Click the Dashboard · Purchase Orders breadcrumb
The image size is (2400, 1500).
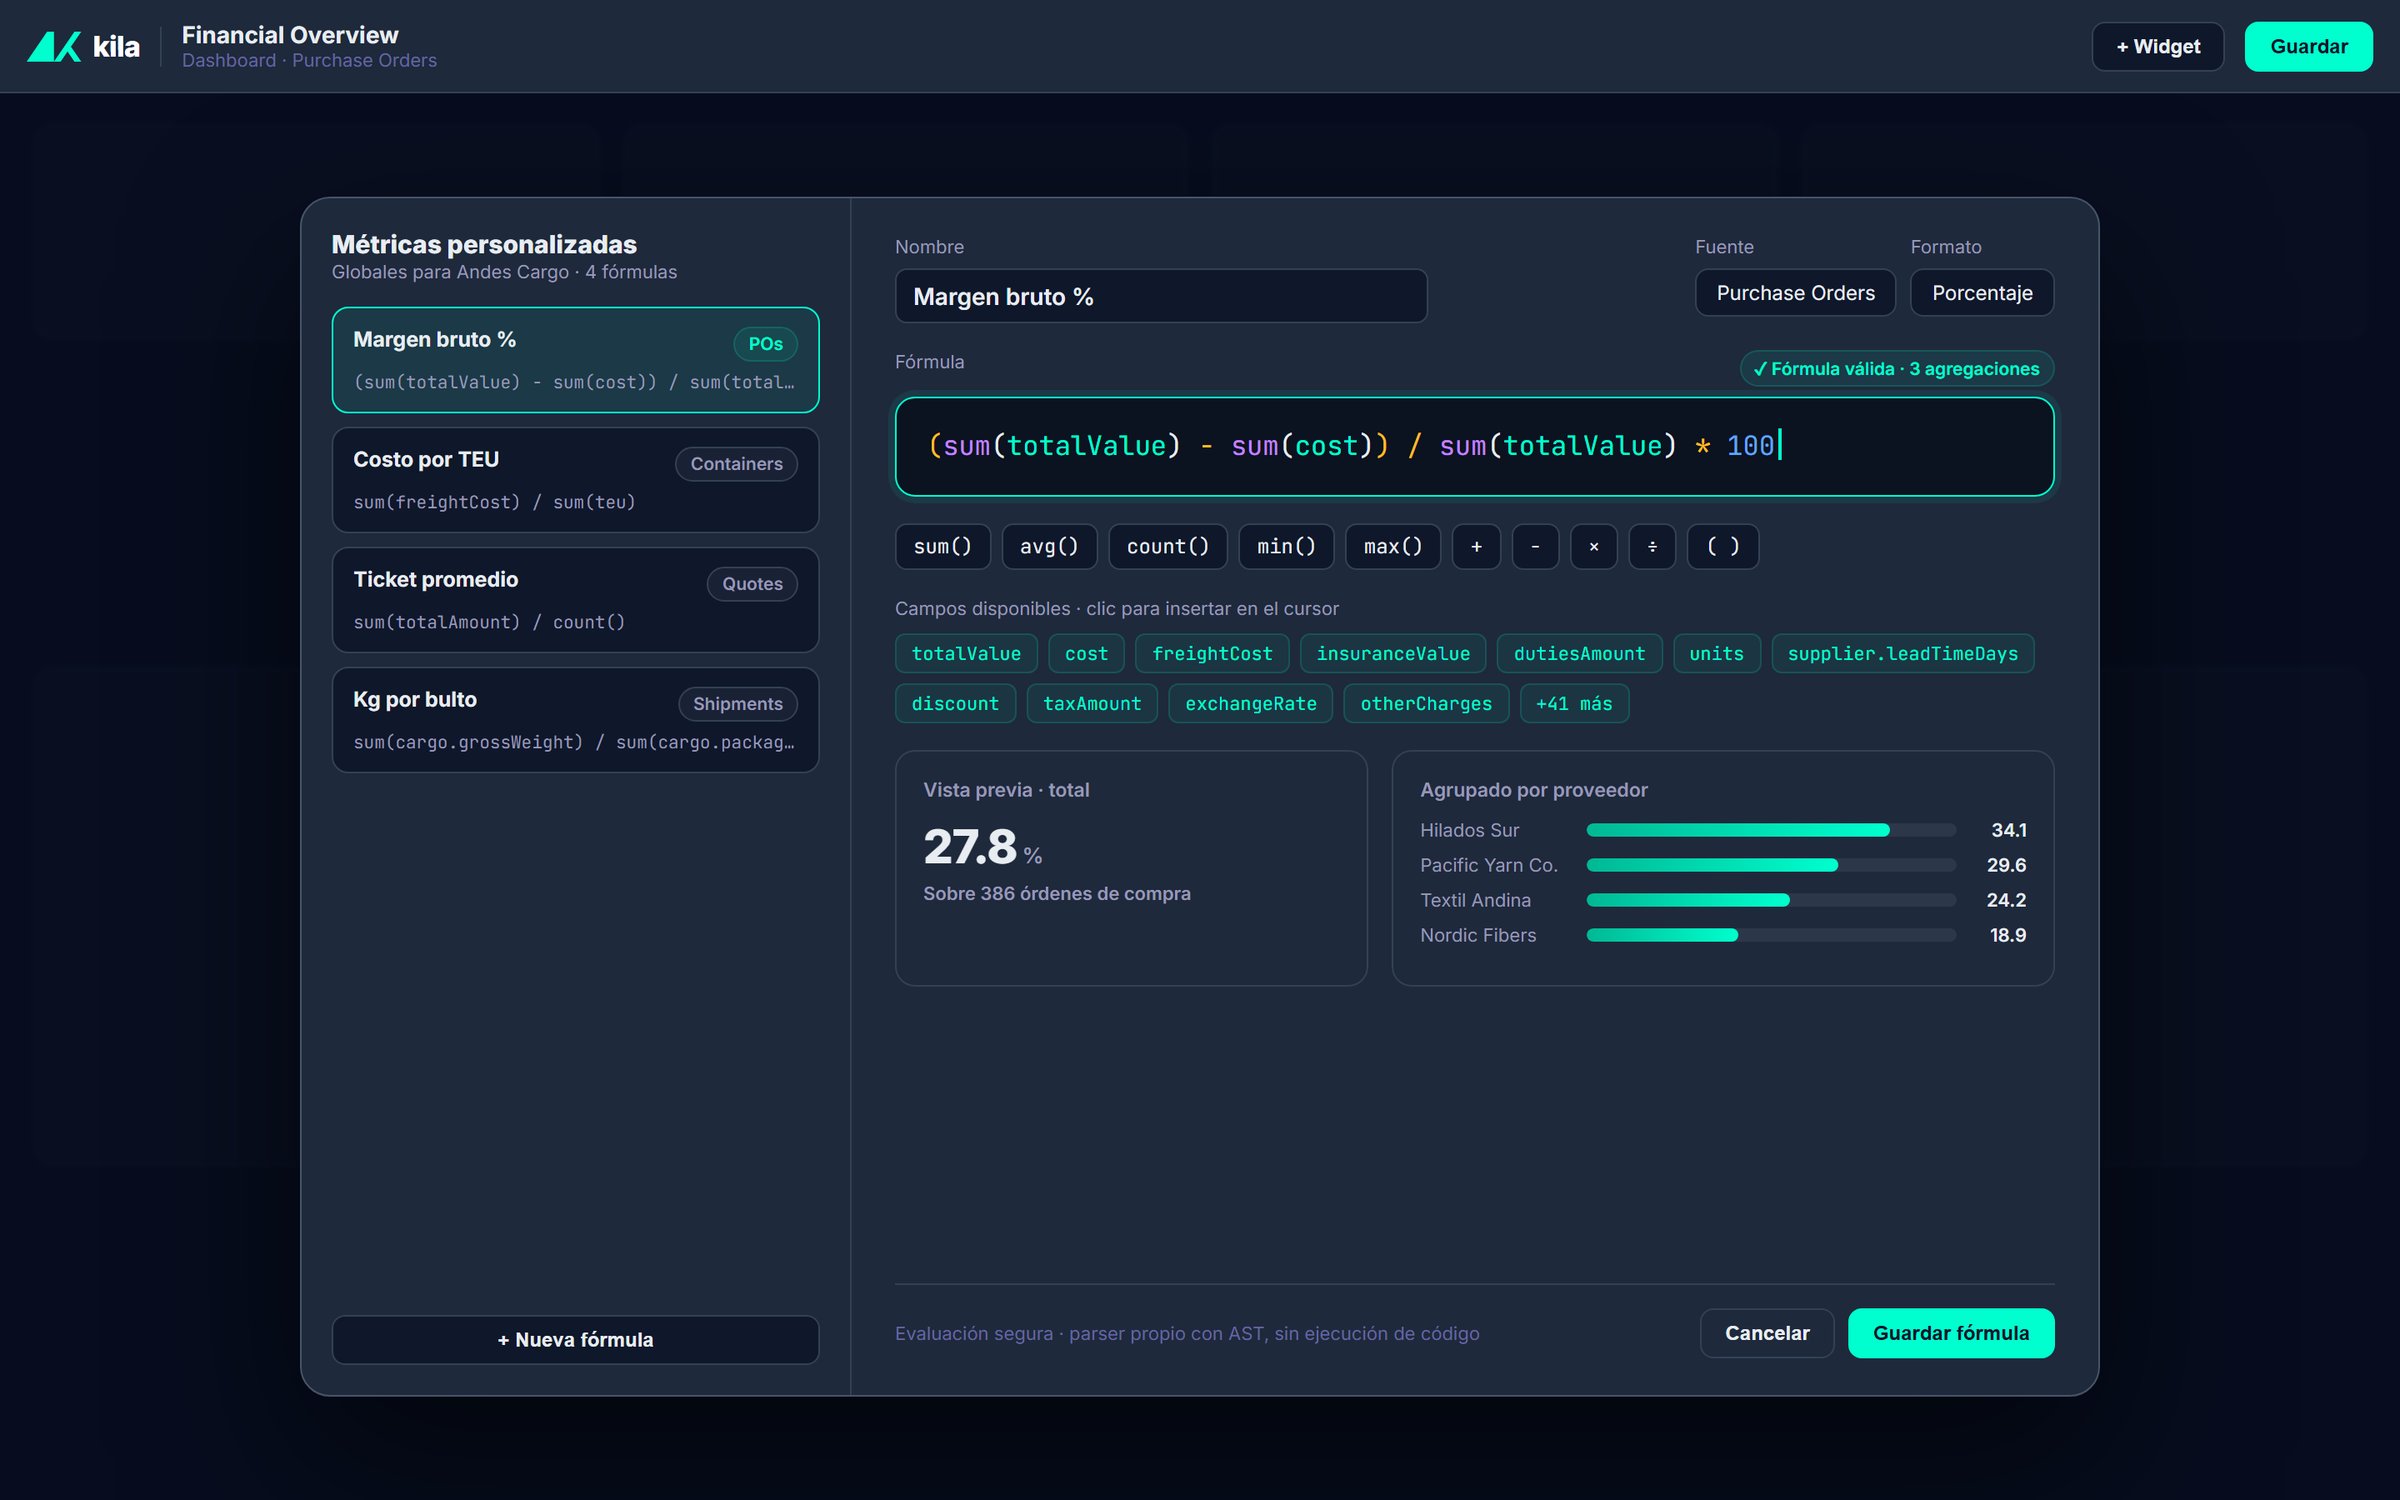(309, 60)
